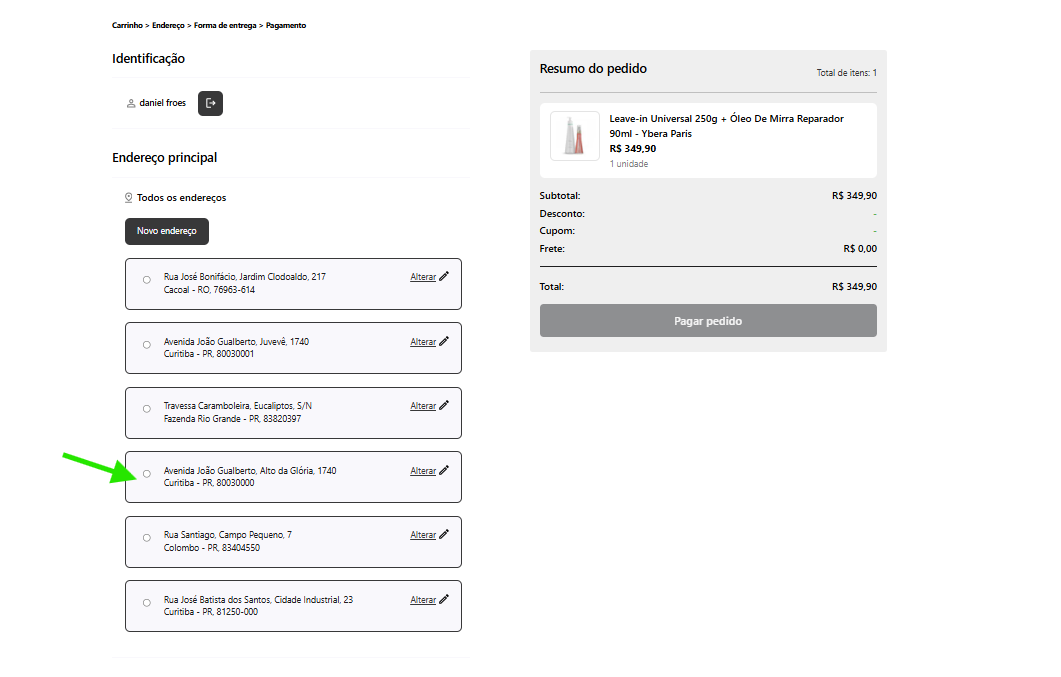Screen dimensions: 1061x677
Task: Click Alterar for Rua José Batista address
Action: pyautogui.click(x=423, y=601)
